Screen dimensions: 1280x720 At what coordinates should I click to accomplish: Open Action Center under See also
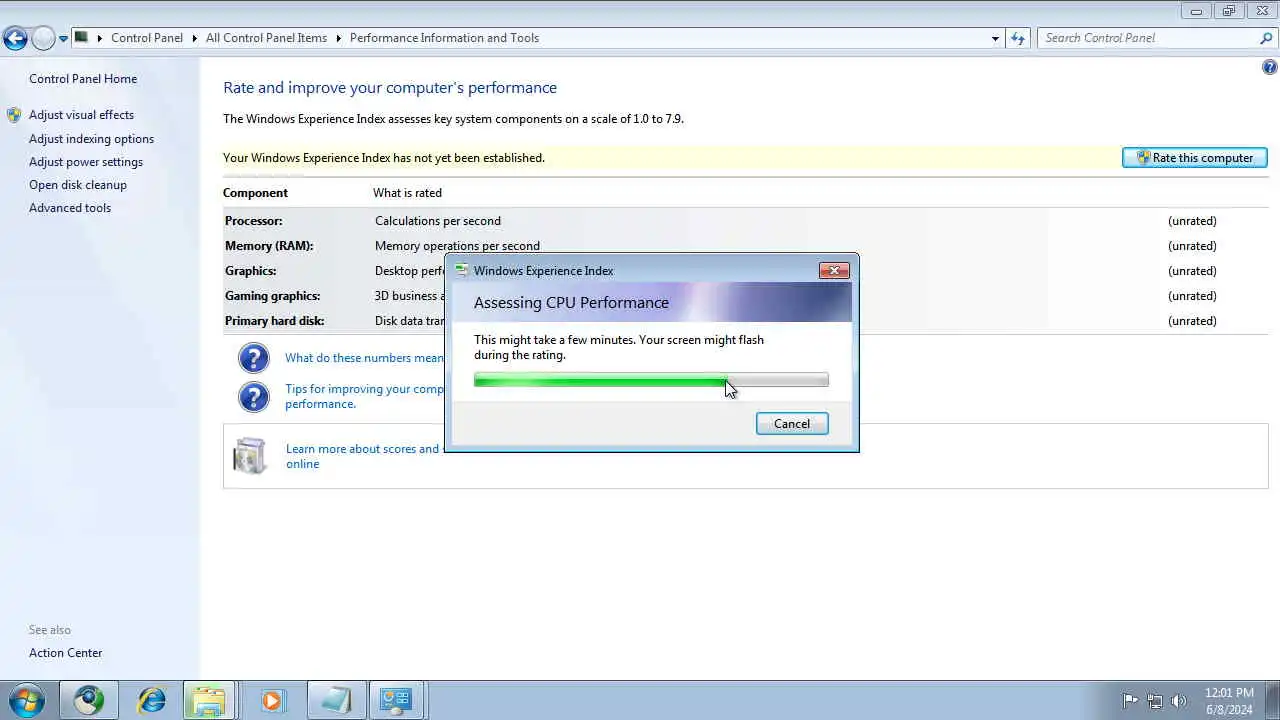(66, 653)
